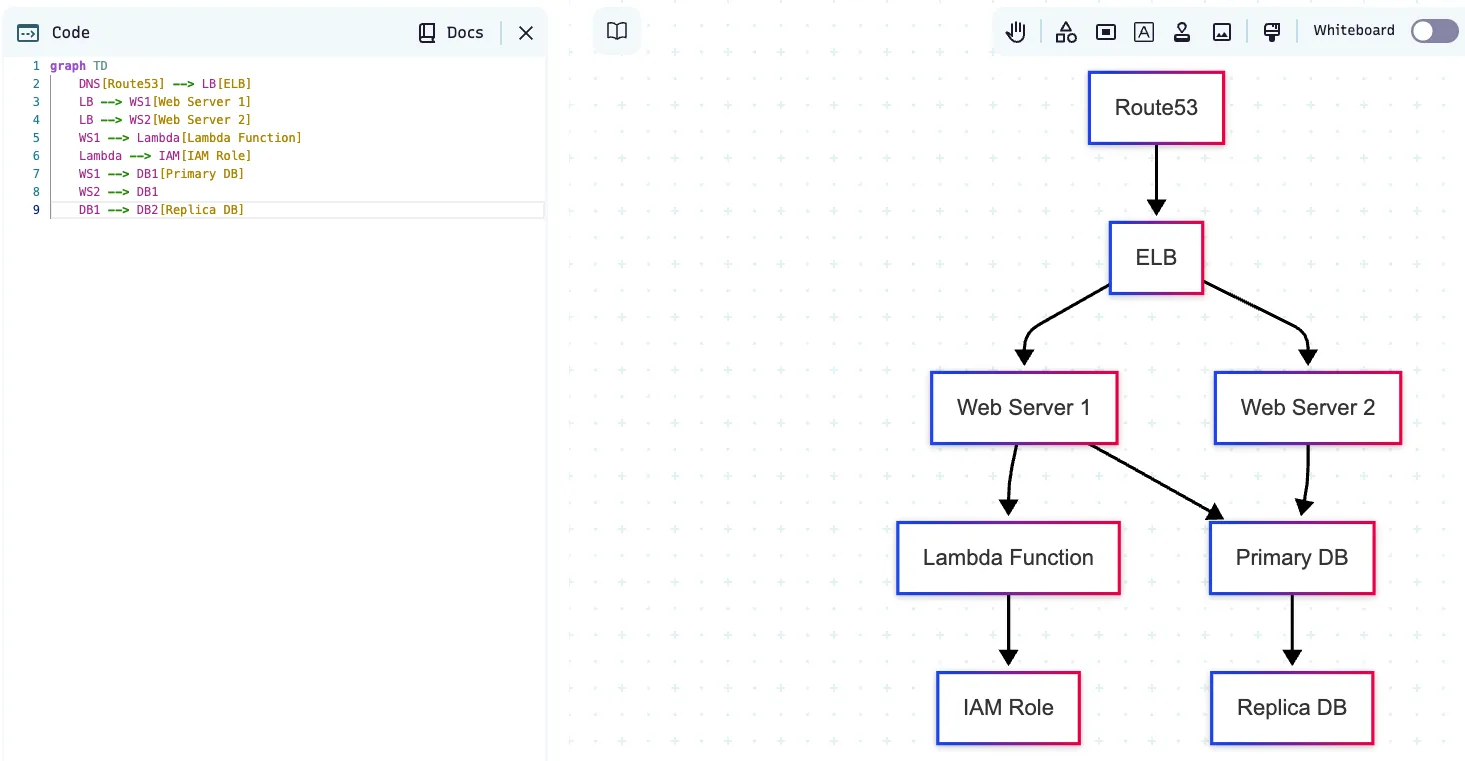Select the Web Server 2 node
Viewport: 1465px width, 761px height.
coord(1308,408)
